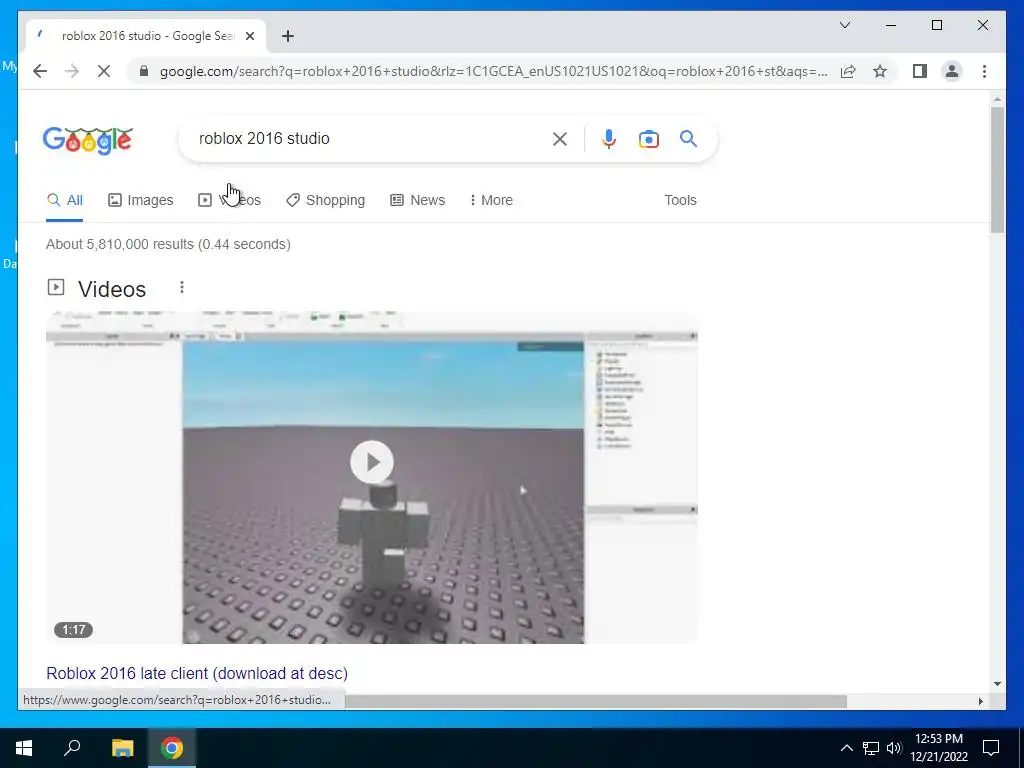Show hidden system tray icons
This screenshot has width=1024, height=768.
coord(846,748)
